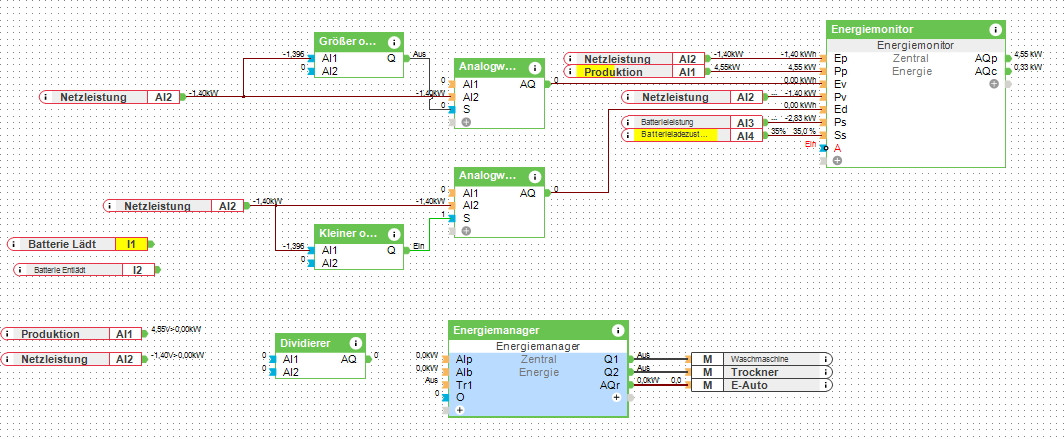Viewport: 1064px width, 439px height.
Task: Open info icon on Energiemonitor block
Action: (x=995, y=30)
